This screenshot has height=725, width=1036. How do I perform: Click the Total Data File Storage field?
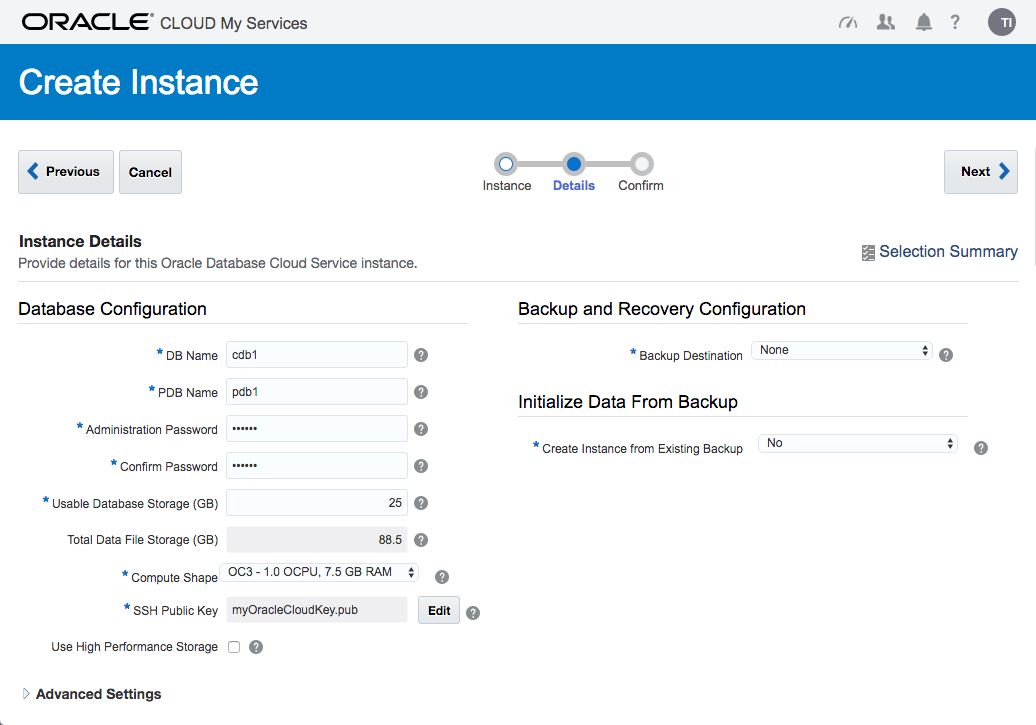316,540
